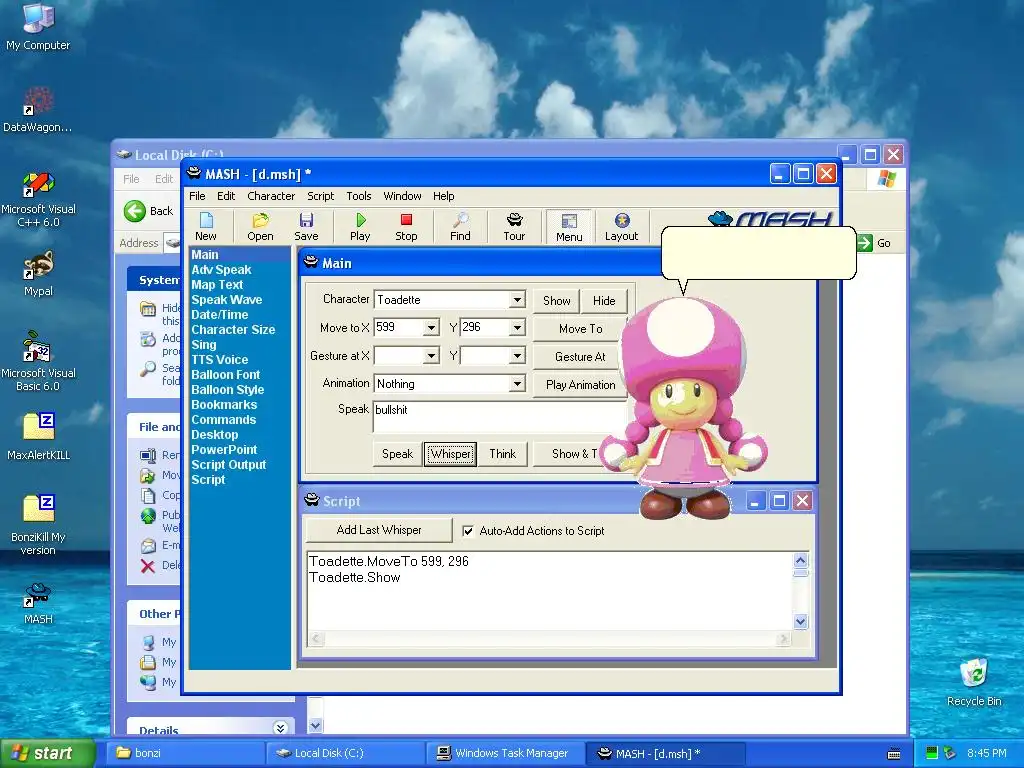The image size is (1024, 768).
Task: Stop playback using the red Stop icon
Action: coord(406,226)
